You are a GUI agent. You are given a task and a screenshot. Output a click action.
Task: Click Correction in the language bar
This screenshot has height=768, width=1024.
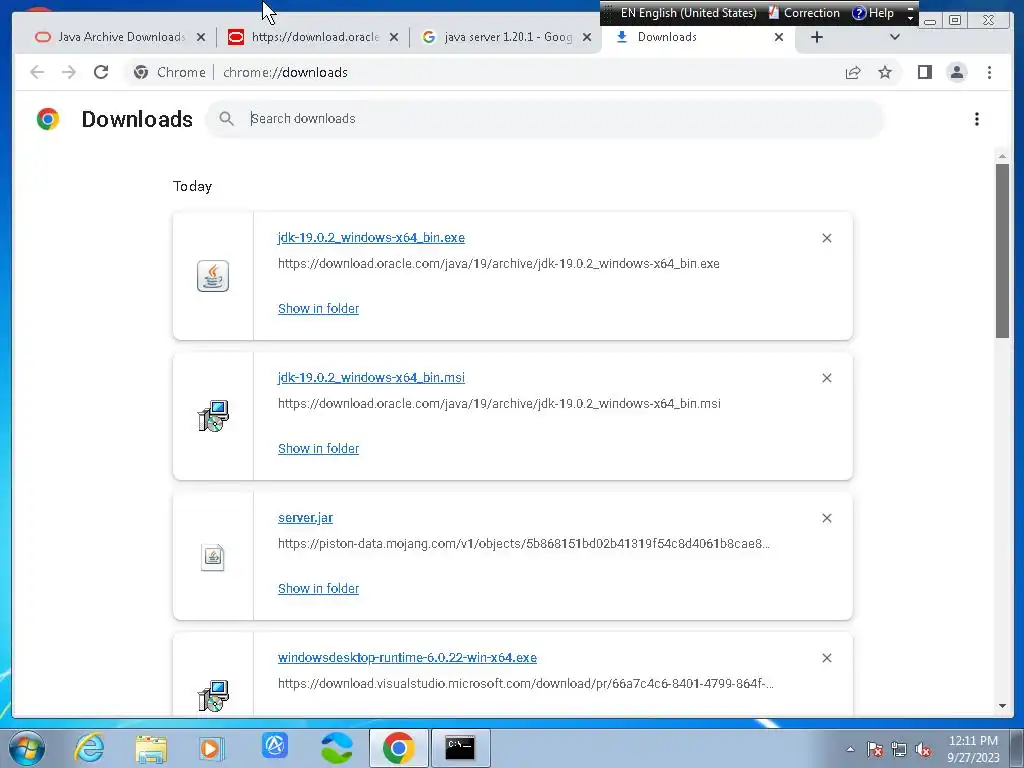tap(804, 13)
